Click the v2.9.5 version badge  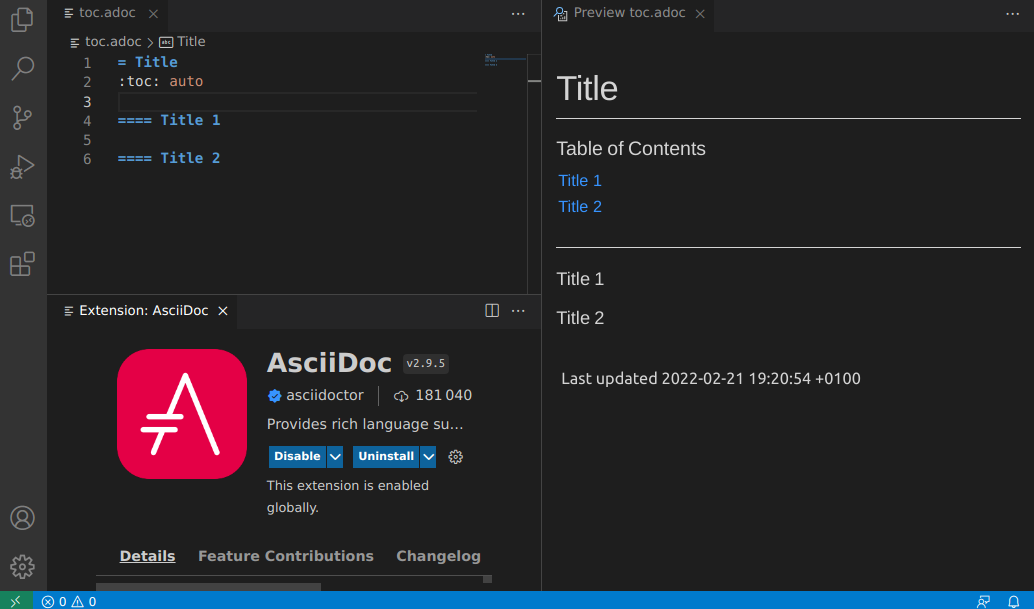click(x=425, y=363)
